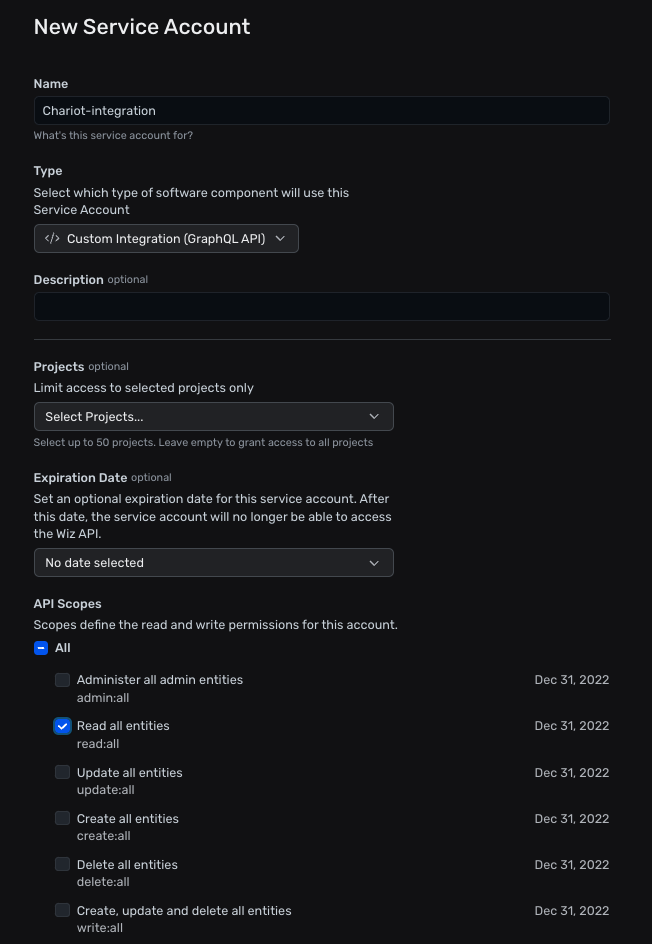Click the admin:all scope identifier text
The width and height of the screenshot is (652, 944).
(103, 698)
